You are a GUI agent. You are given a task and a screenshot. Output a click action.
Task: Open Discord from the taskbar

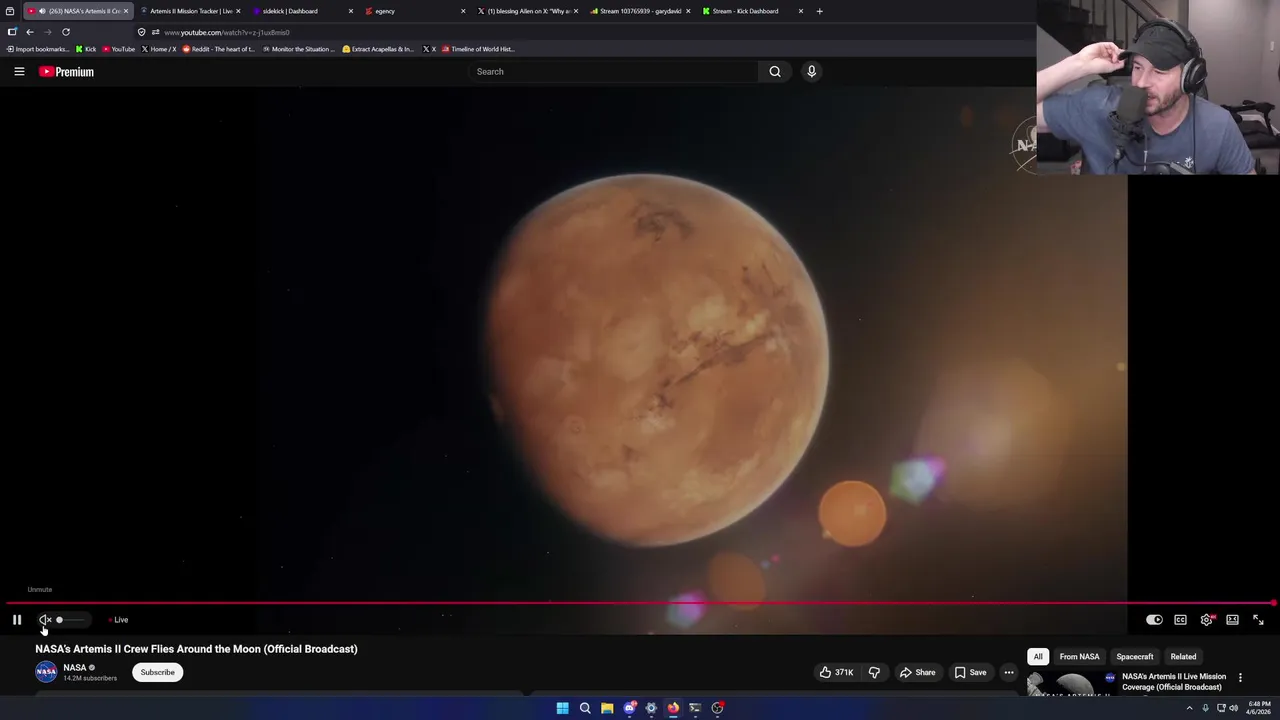629,708
